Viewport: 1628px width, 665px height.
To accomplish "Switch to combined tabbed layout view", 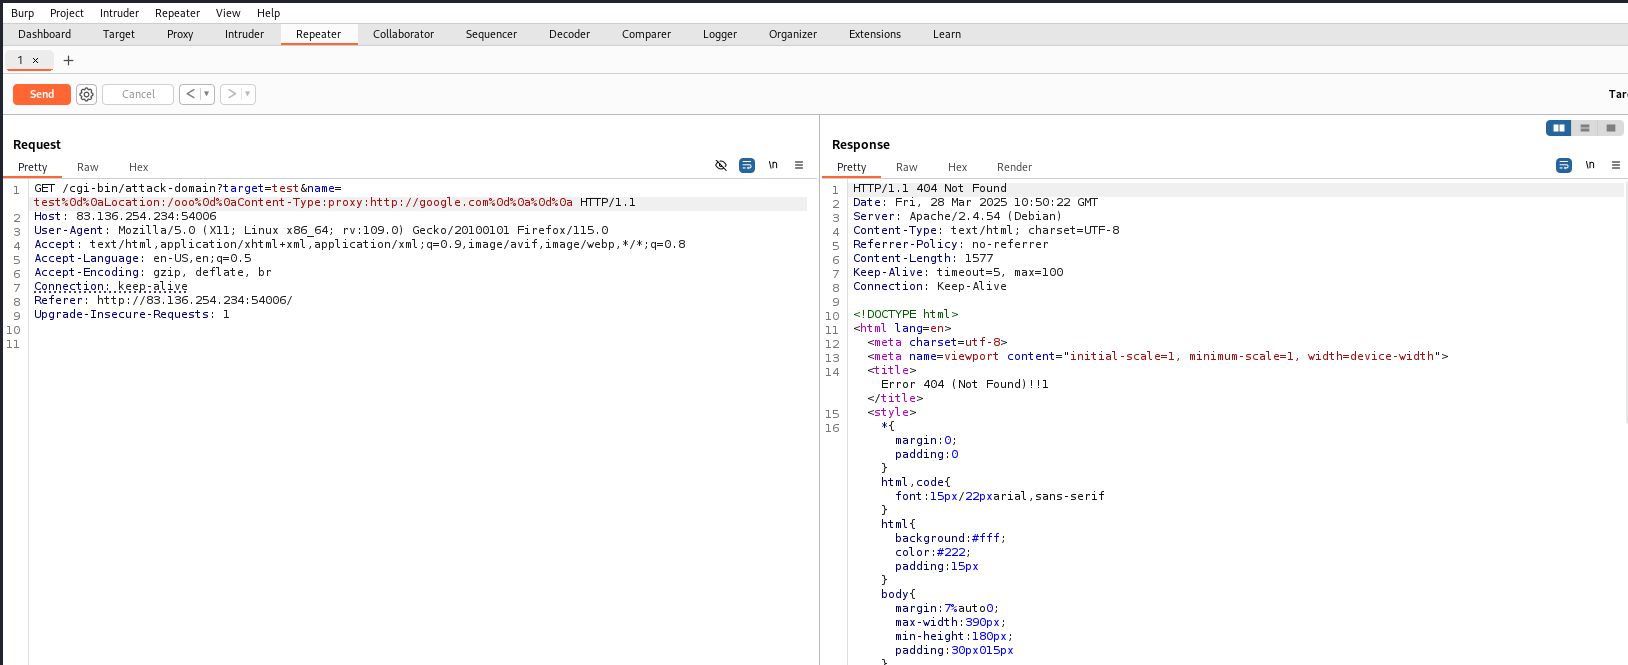I will (1611, 128).
